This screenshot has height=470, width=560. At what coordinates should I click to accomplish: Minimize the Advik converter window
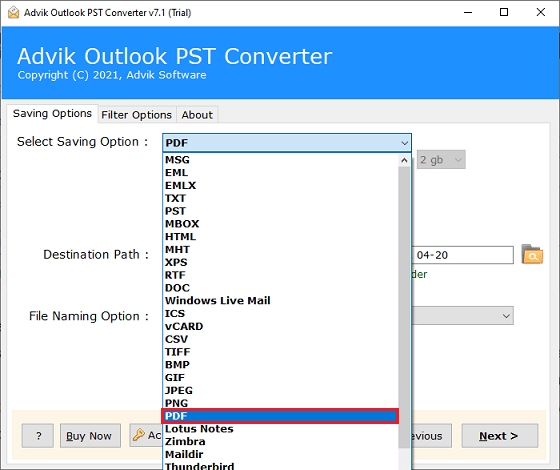[x=468, y=12]
